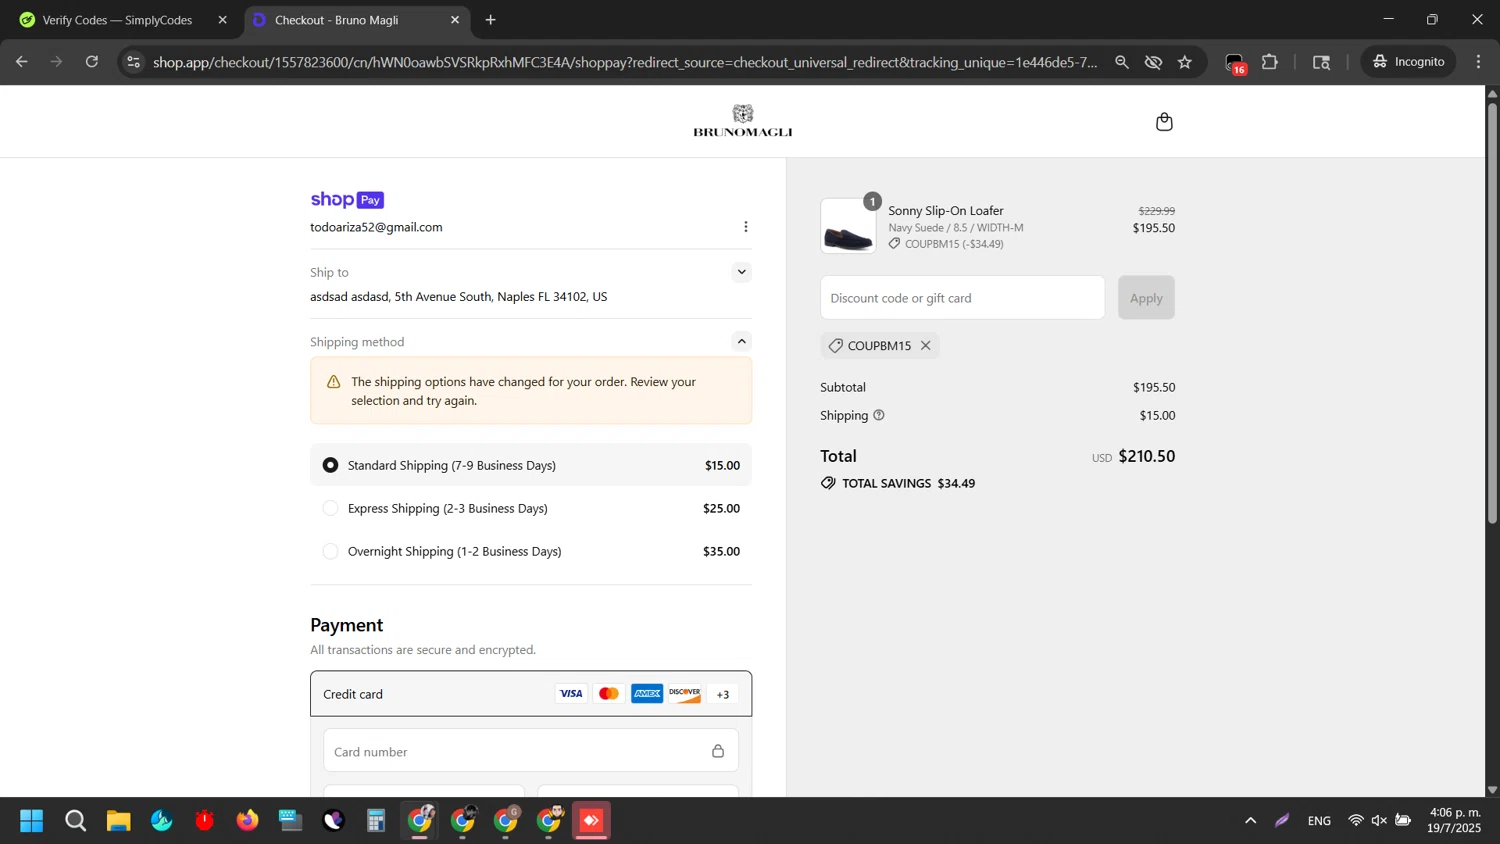The image size is (1500, 844).
Task: Click the American Express icon
Action: (x=647, y=694)
